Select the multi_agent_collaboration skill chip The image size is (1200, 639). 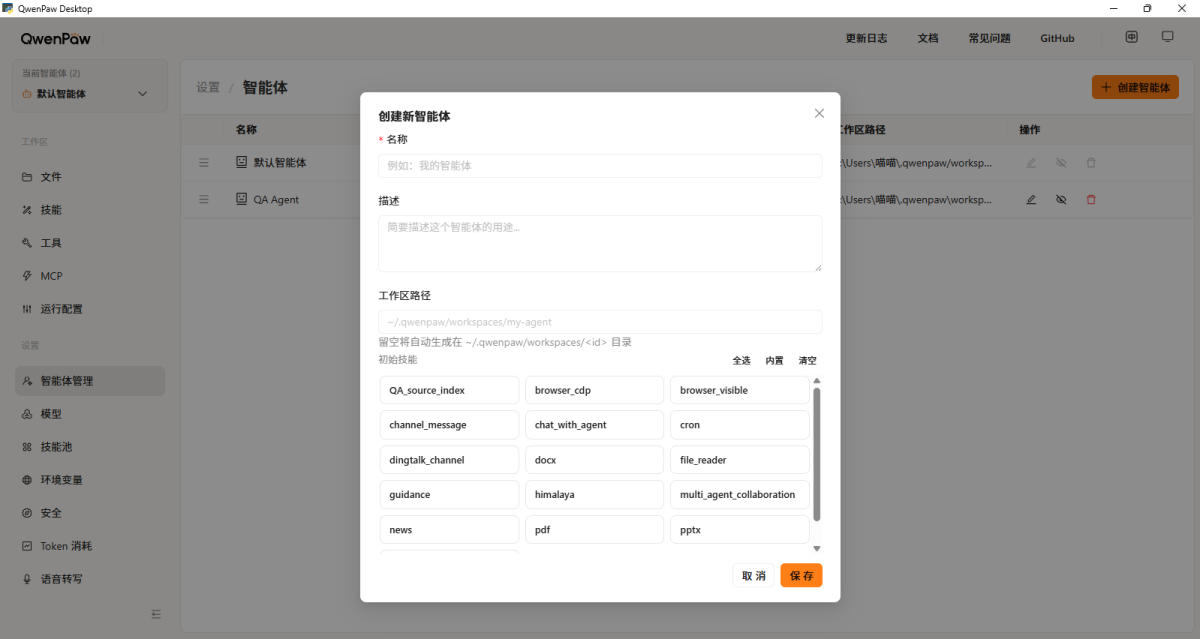click(x=739, y=494)
